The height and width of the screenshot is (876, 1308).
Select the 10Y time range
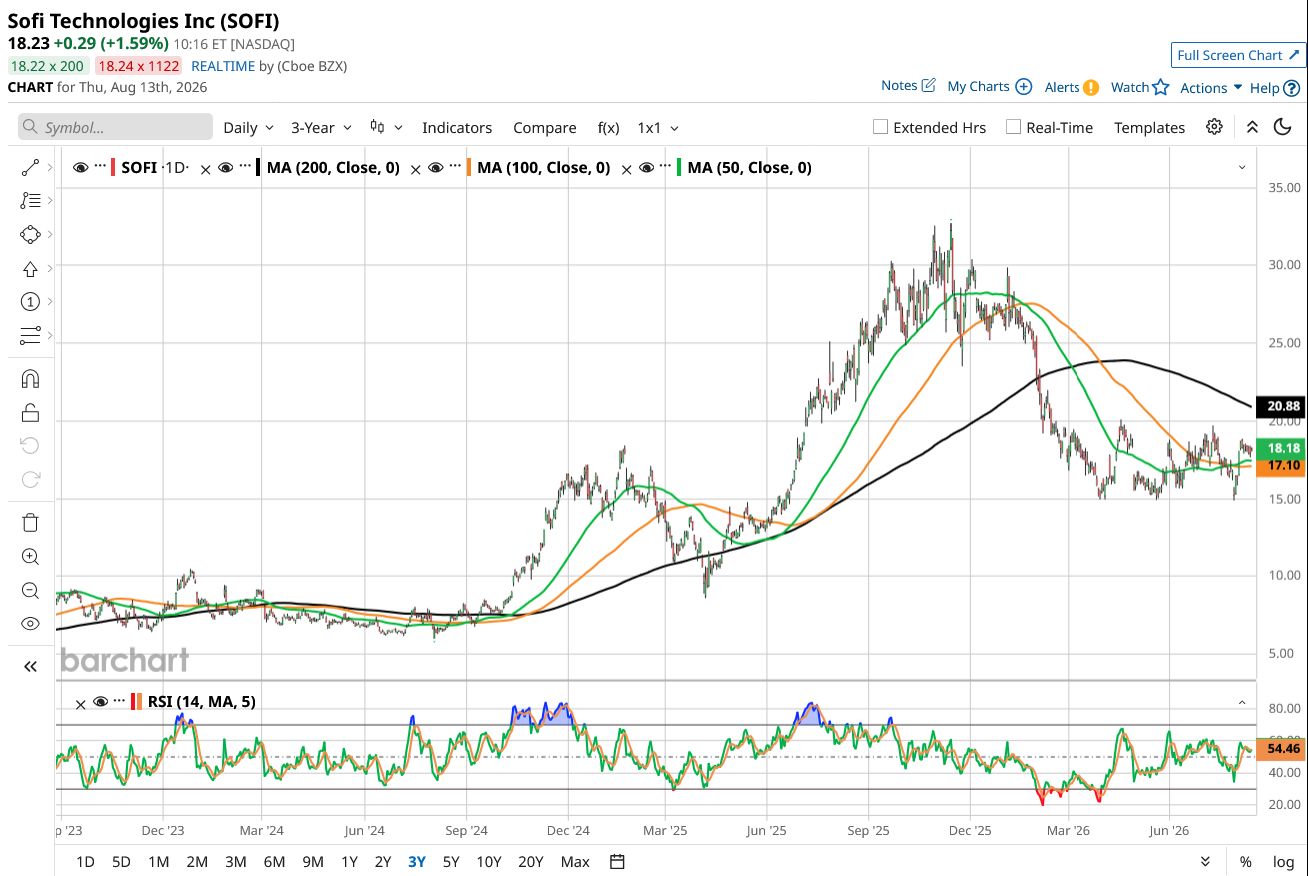click(489, 862)
